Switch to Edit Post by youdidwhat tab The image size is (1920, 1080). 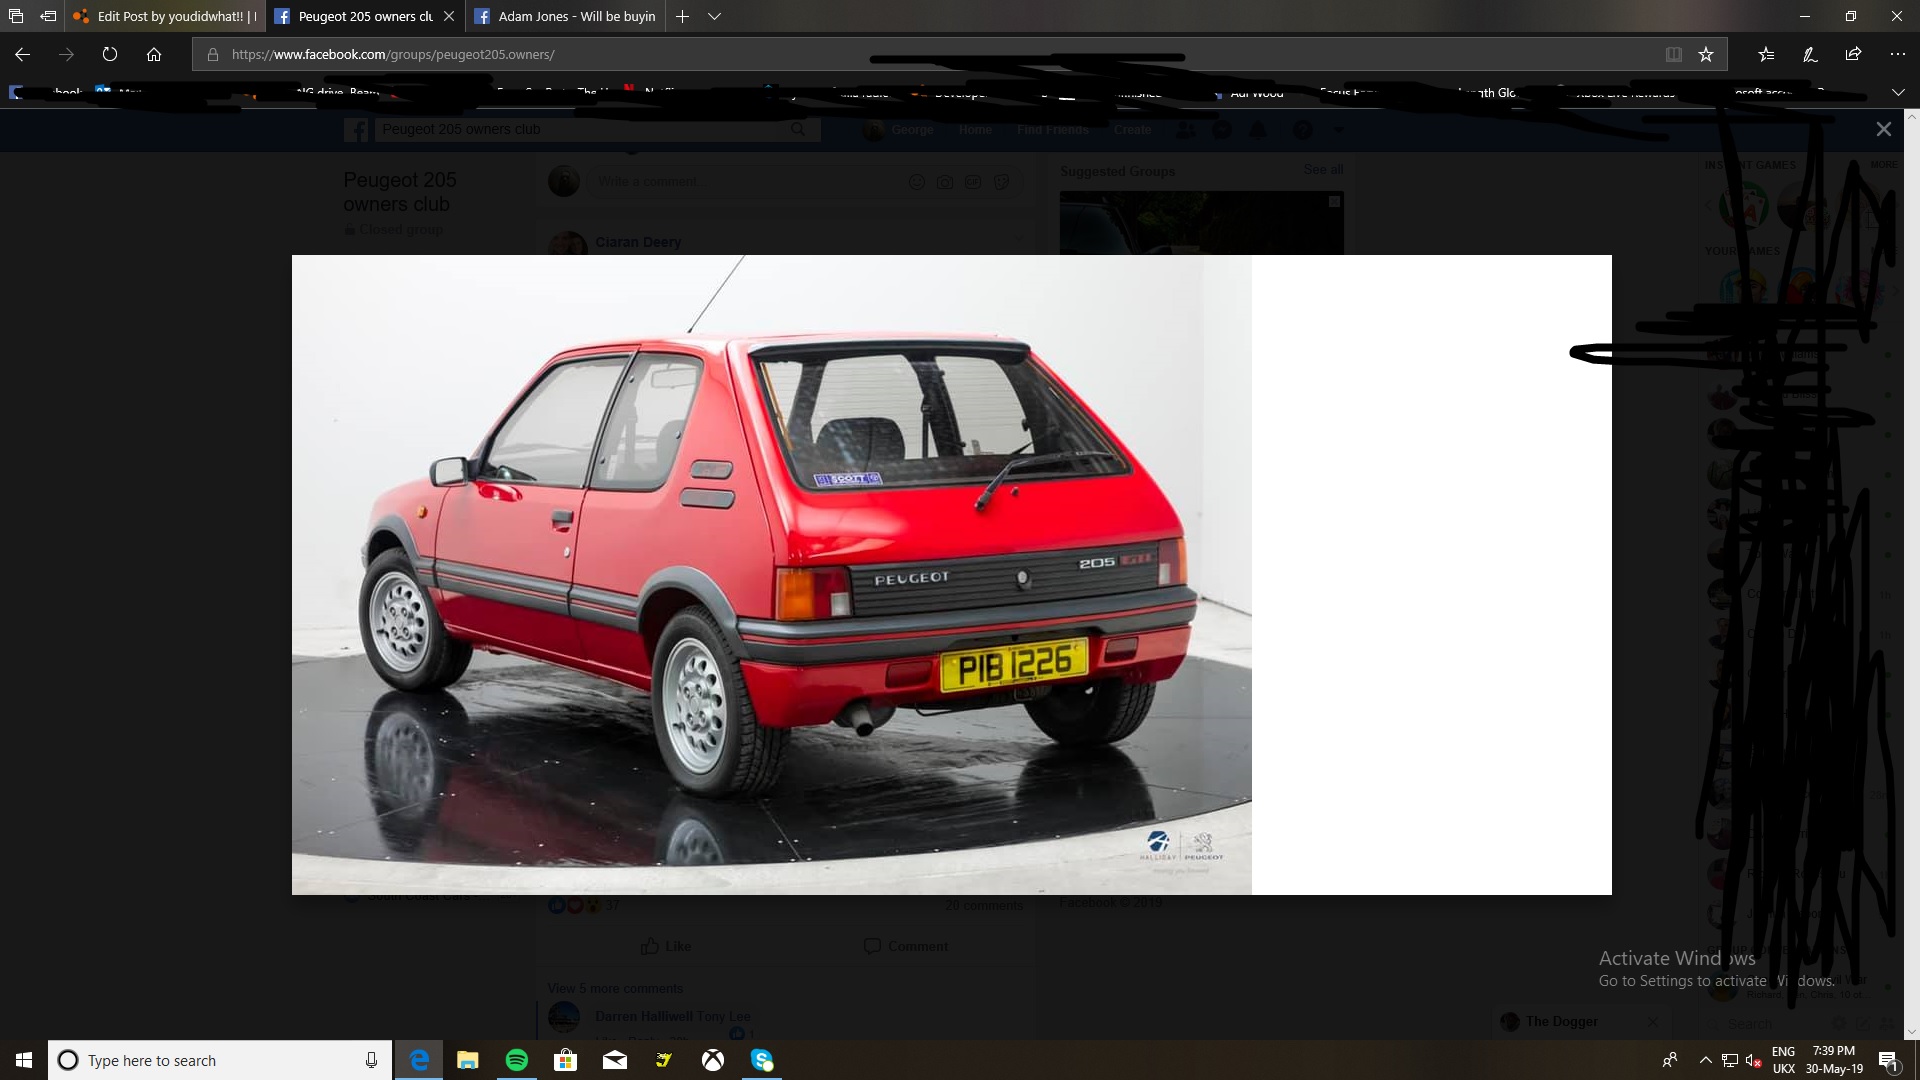(166, 16)
